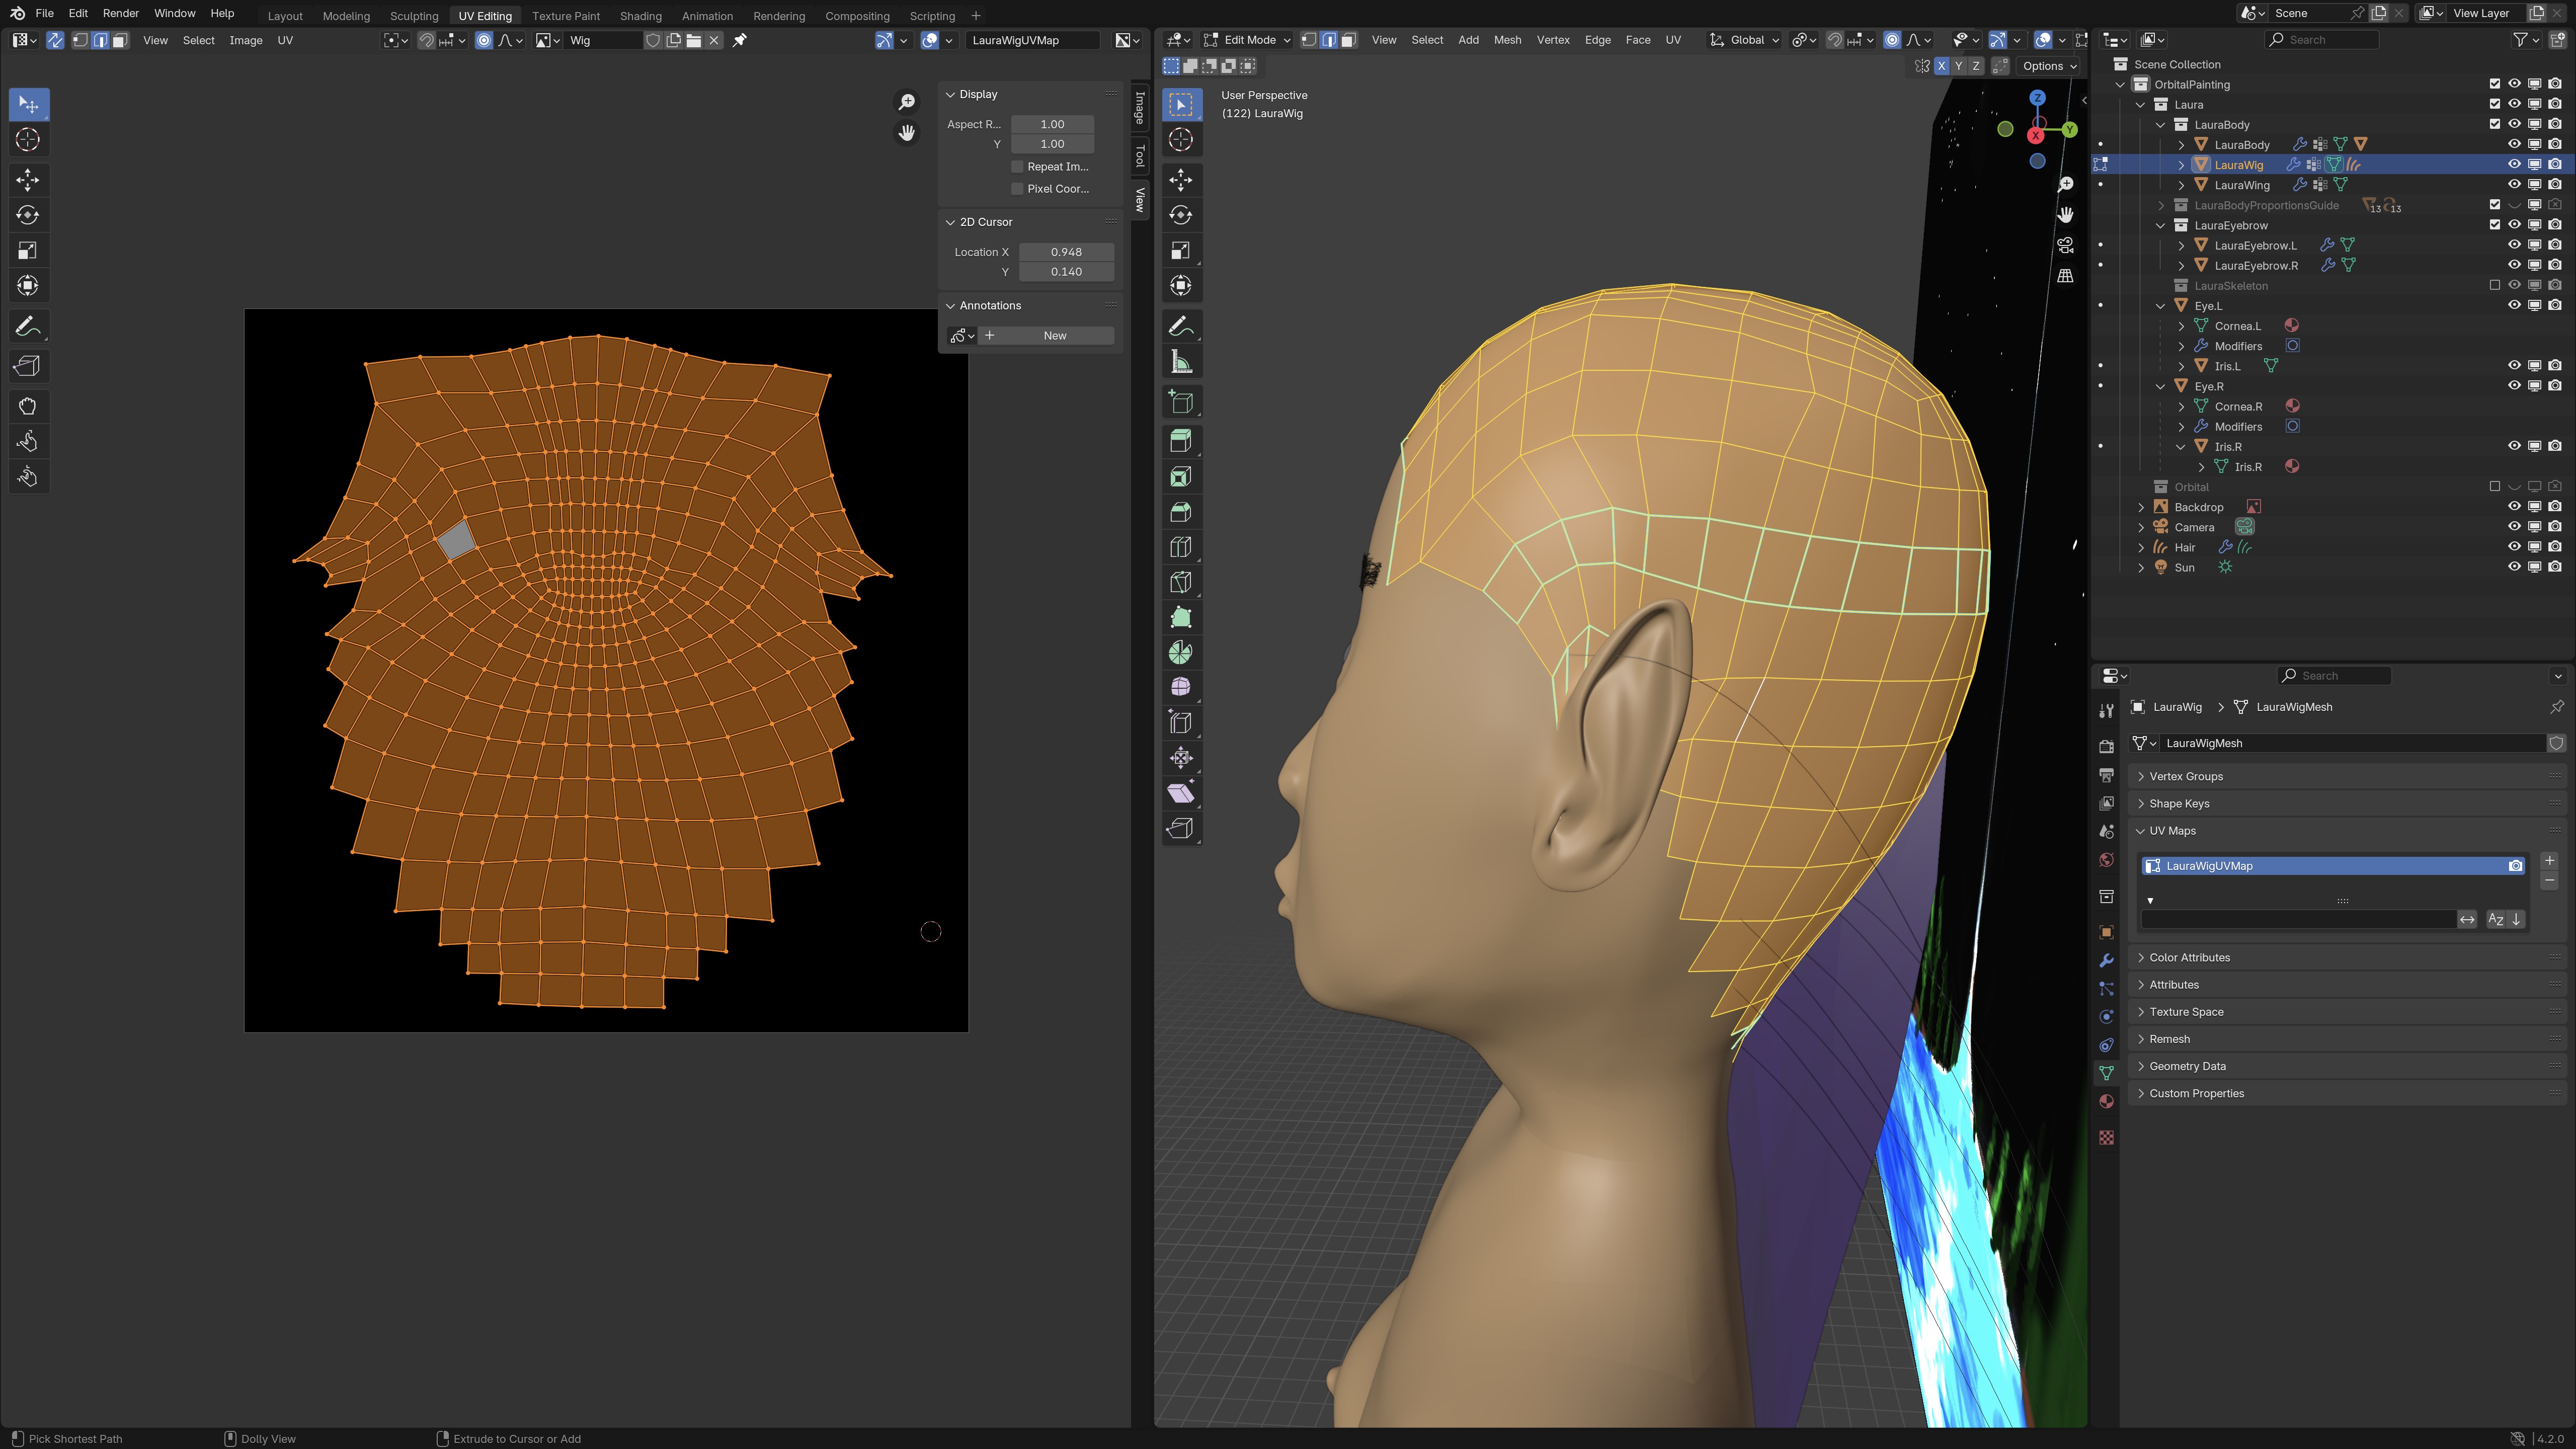The image size is (2576, 1449).
Task: Adjust the Aspect Ratio X value field
Action: pos(1052,124)
